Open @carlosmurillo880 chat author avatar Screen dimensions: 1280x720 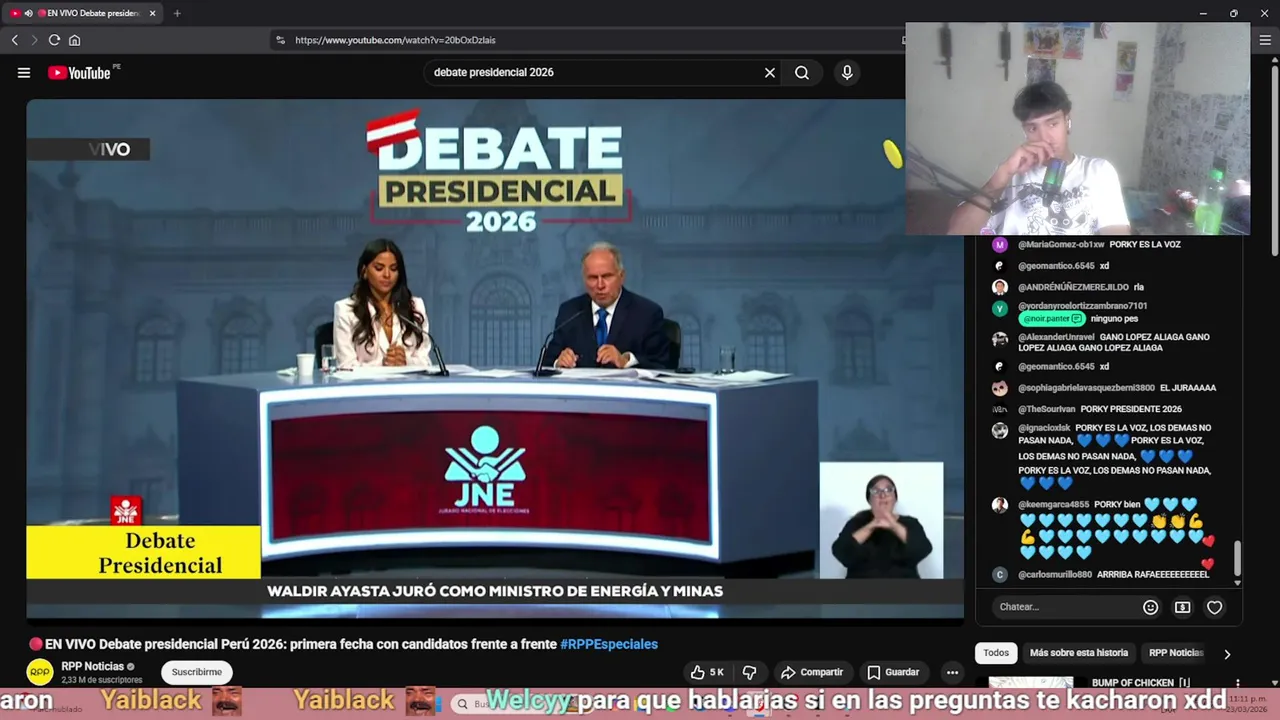coord(999,575)
